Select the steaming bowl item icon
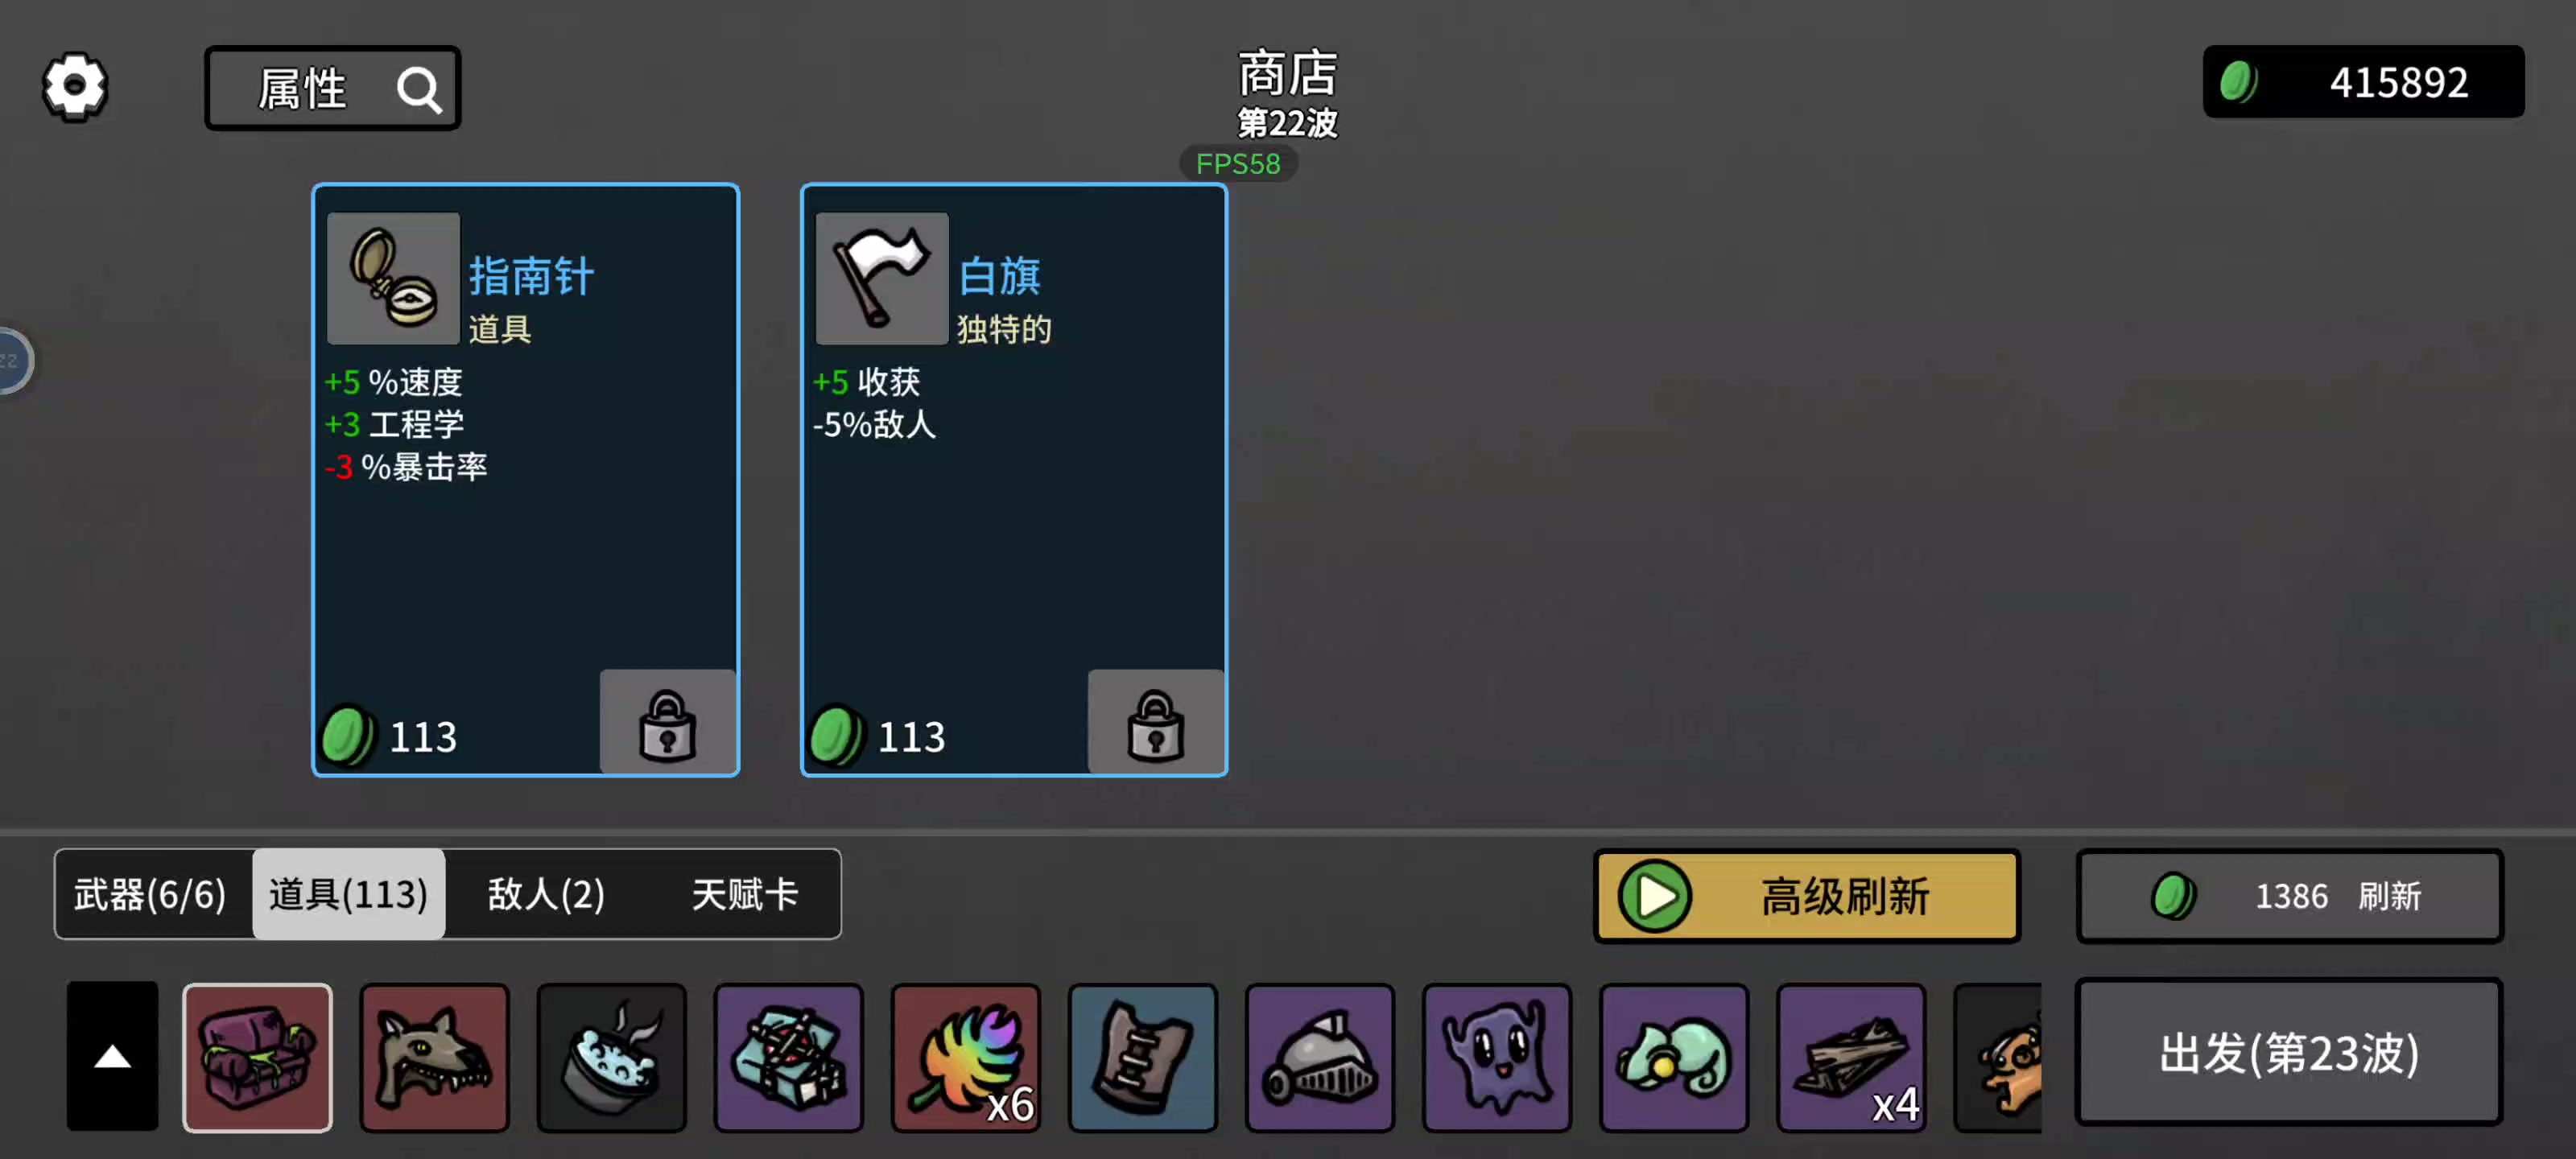This screenshot has height=1159, width=2576. pyautogui.click(x=611, y=1057)
